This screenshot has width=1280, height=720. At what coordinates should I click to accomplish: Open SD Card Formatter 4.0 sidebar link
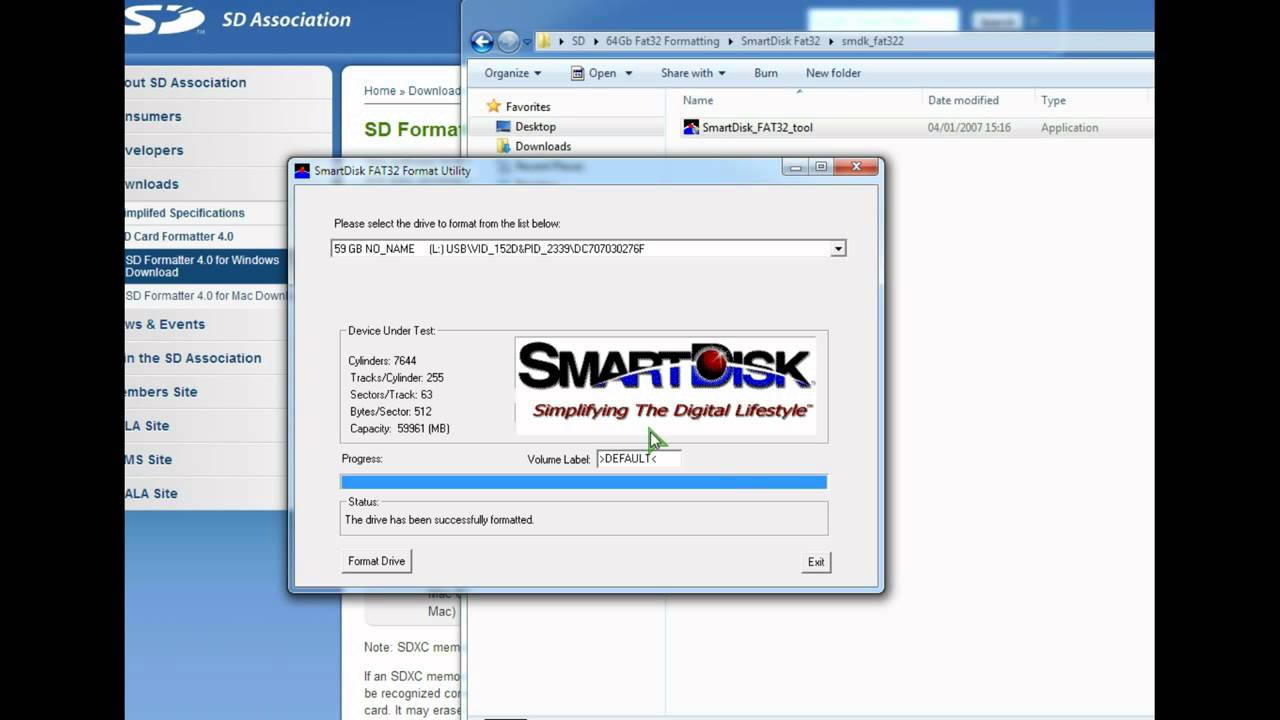[x=179, y=237]
